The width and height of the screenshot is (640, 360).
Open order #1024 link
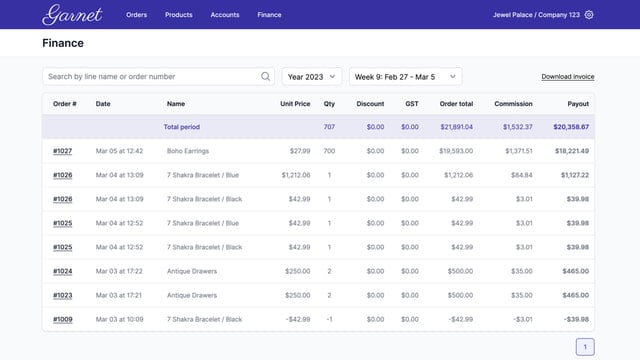tap(62, 271)
